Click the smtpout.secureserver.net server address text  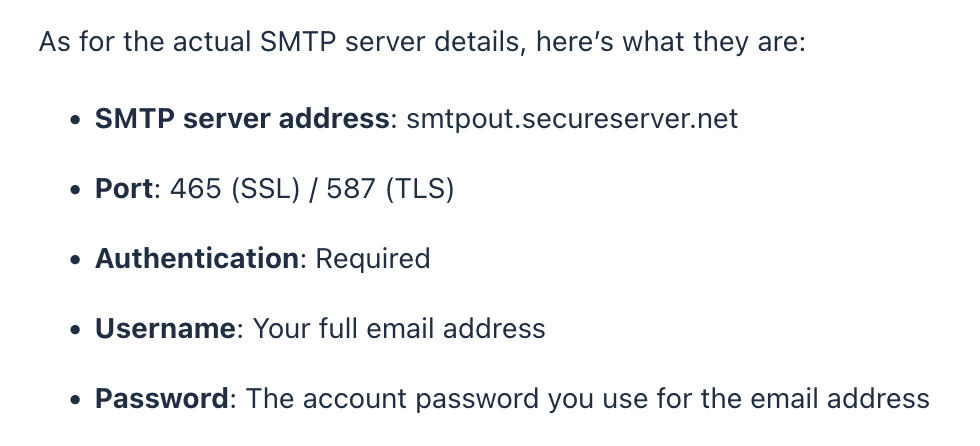pyautogui.click(x=572, y=119)
